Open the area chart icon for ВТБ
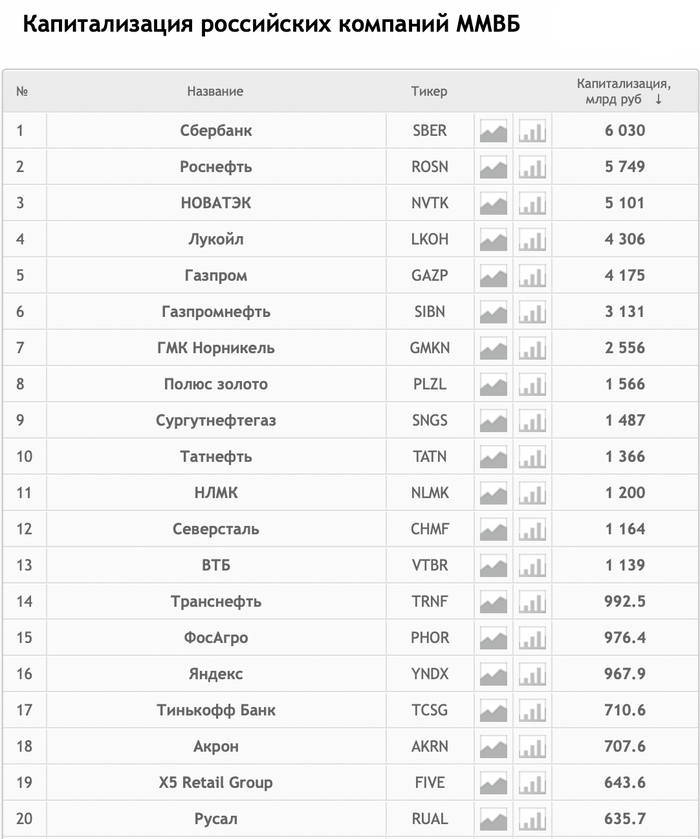 [493, 566]
